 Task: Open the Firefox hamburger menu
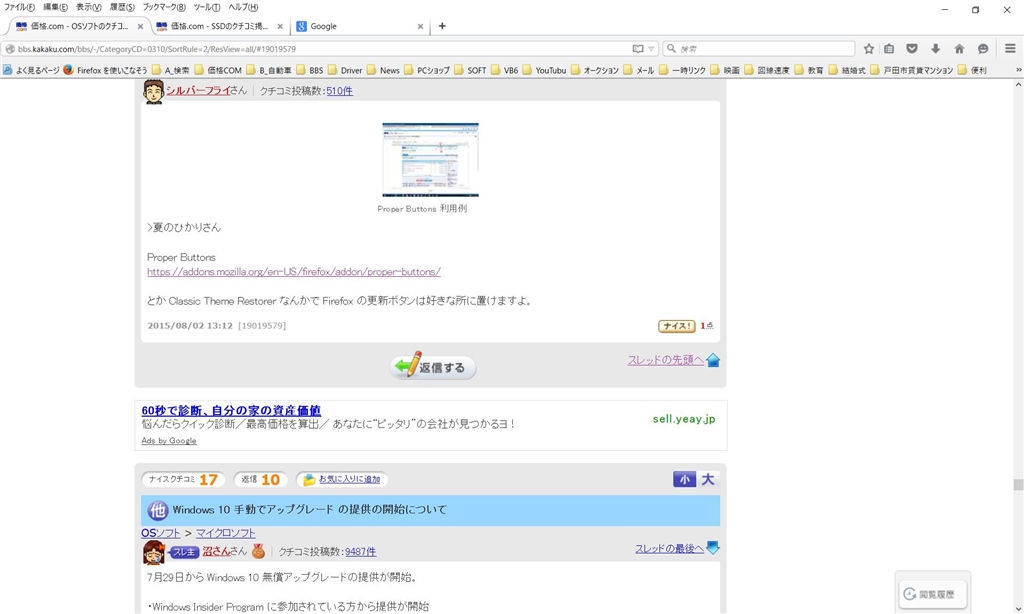click(1010, 48)
